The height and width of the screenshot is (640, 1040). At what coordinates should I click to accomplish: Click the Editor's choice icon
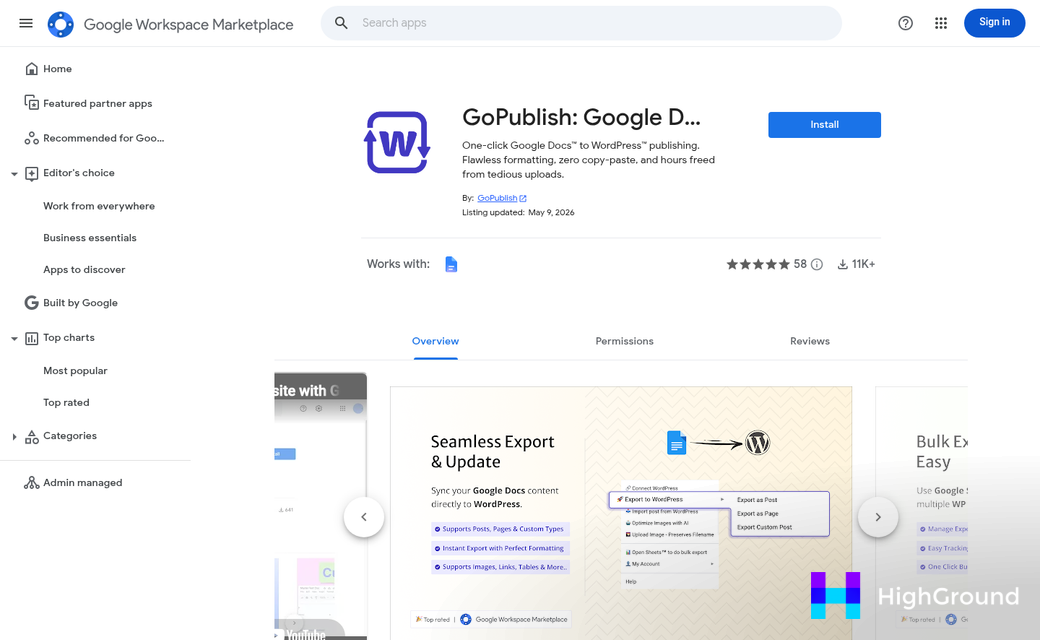(x=31, y=173)
